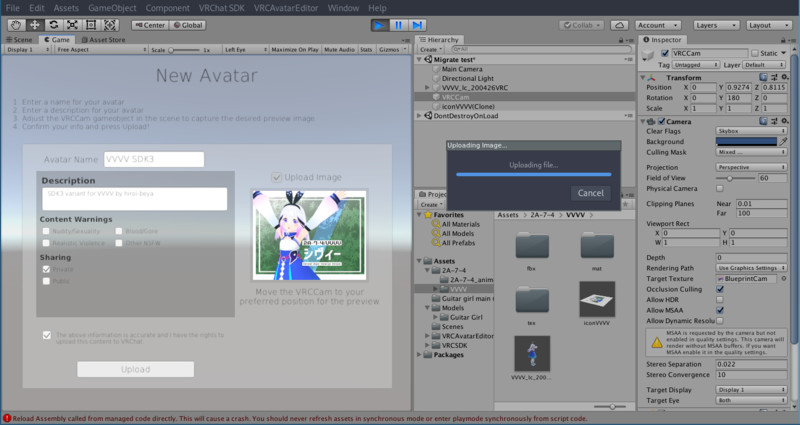
Task: Toggle Allow MSAA checkbox
Action: [x=719, y=310]
